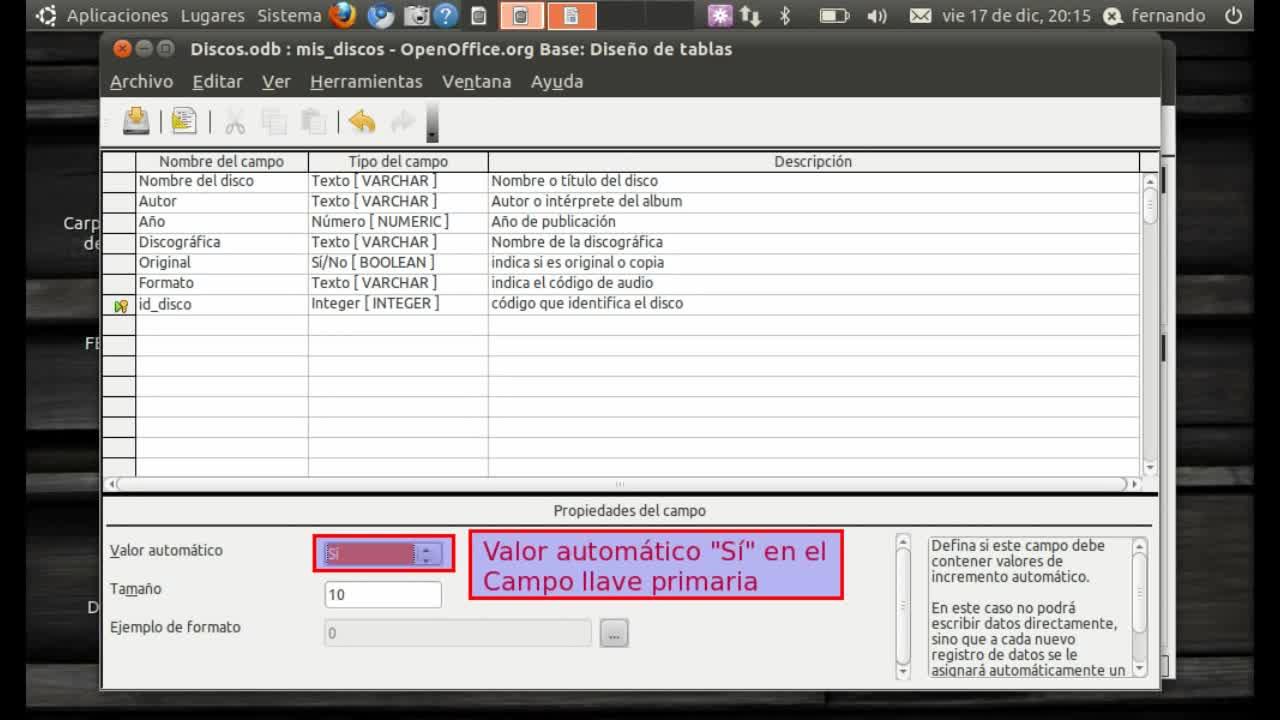This screenshot has width=1280, height=720.
Task: Open the network indicator in the panel
Action: click(750, 15)
